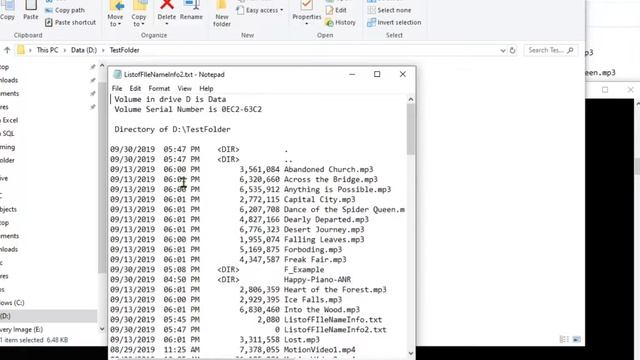Click the Copy to ribbon icon
Screen dimensions: 640x360
tap(139, 13)
